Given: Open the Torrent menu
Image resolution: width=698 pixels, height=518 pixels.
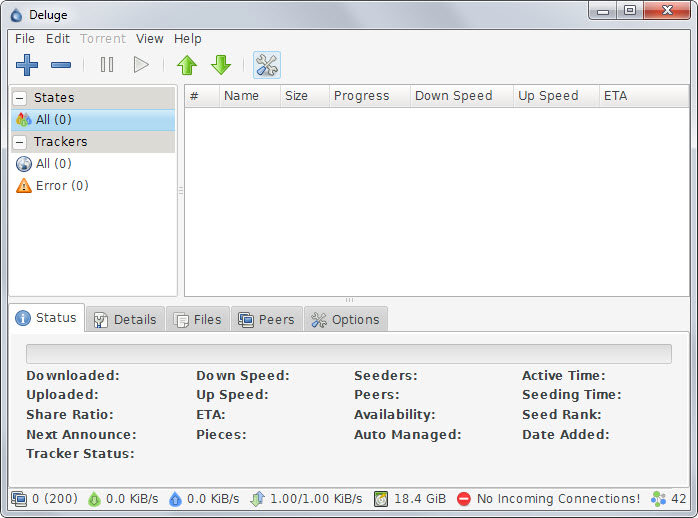Looking at the screenshot, I should [x=103, y=39].
